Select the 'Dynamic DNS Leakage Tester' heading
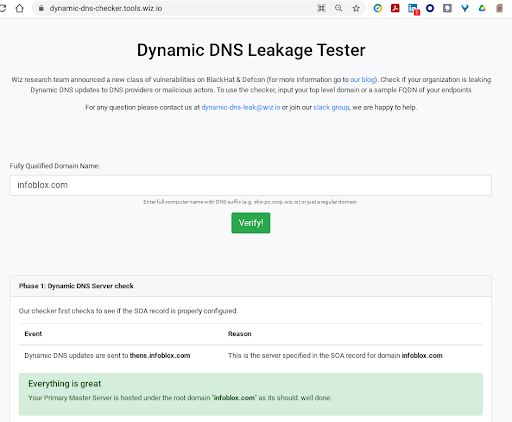This screenshot has height=422, width=512. (251, 50)
